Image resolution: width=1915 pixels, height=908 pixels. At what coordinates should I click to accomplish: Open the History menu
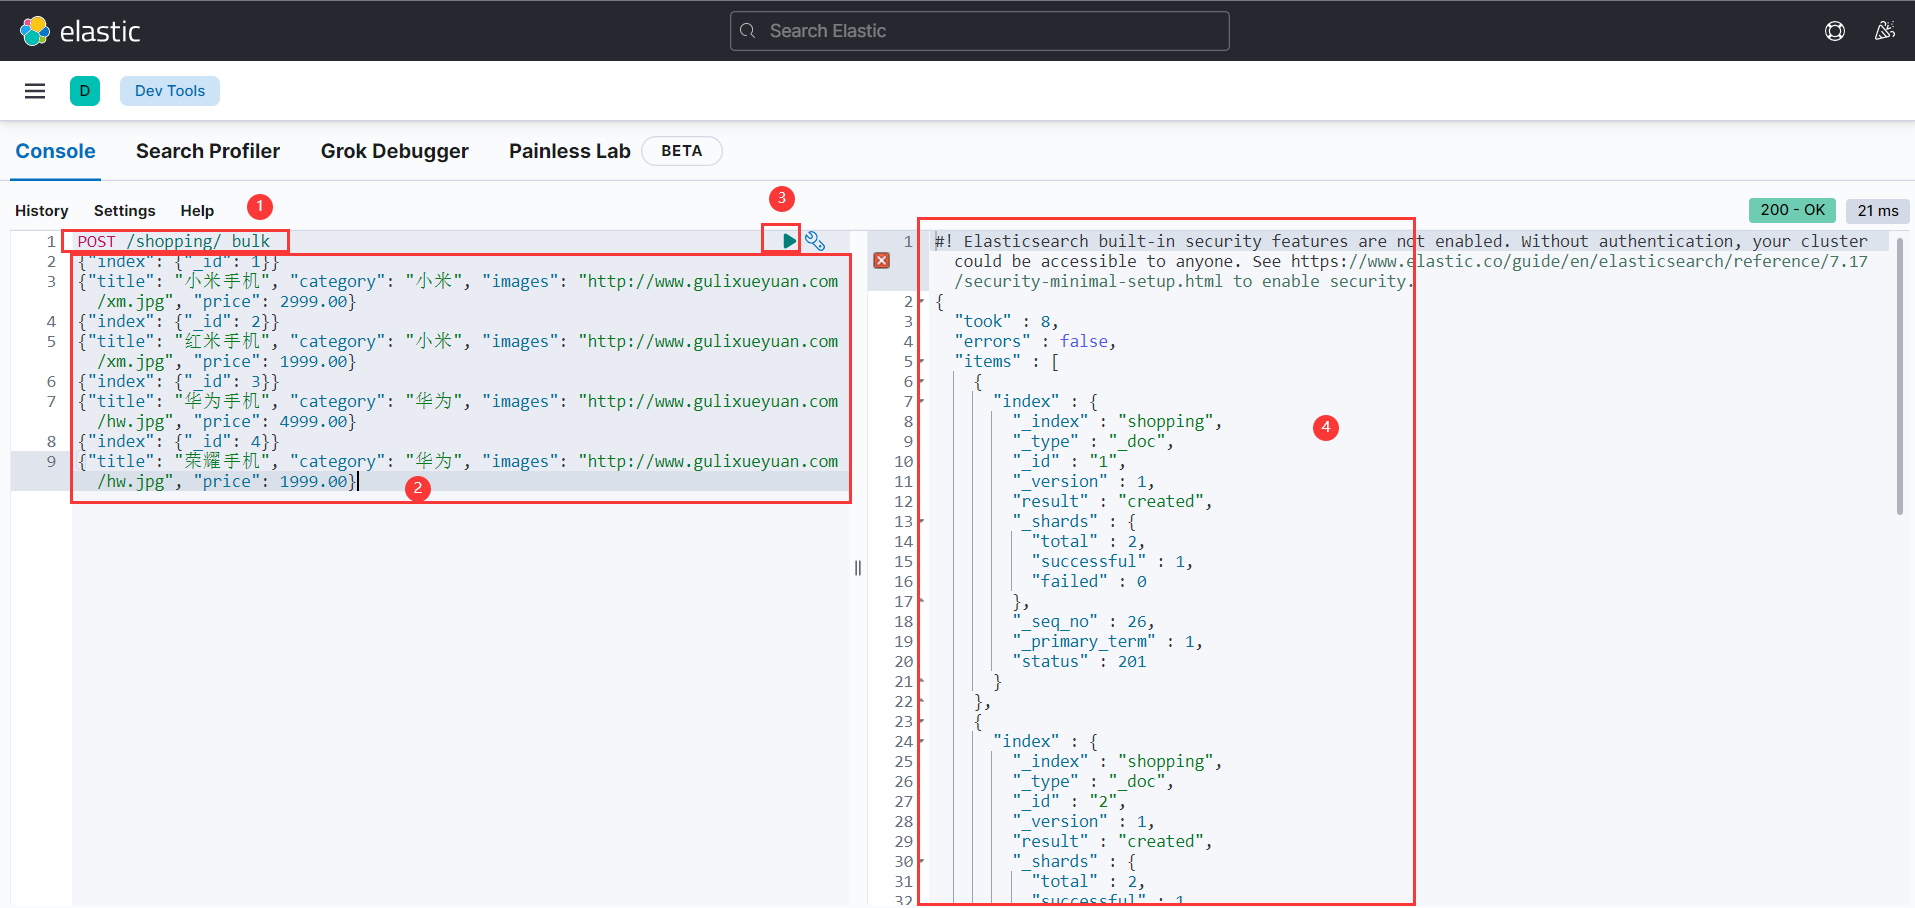[x=42, y=211]
